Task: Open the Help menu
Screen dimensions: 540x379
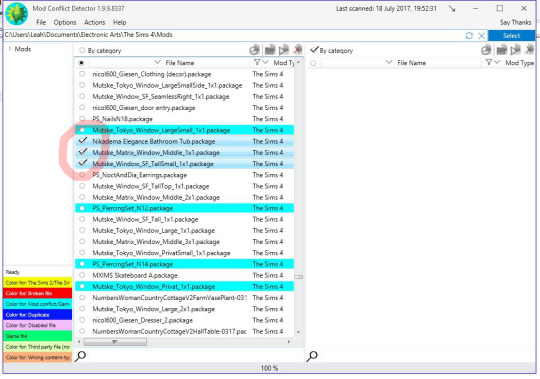Action: click(120, 22)
